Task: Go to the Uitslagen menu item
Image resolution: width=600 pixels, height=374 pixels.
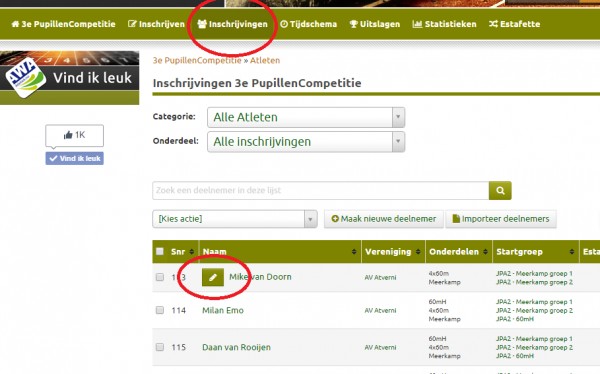Action: coord(375,24)
